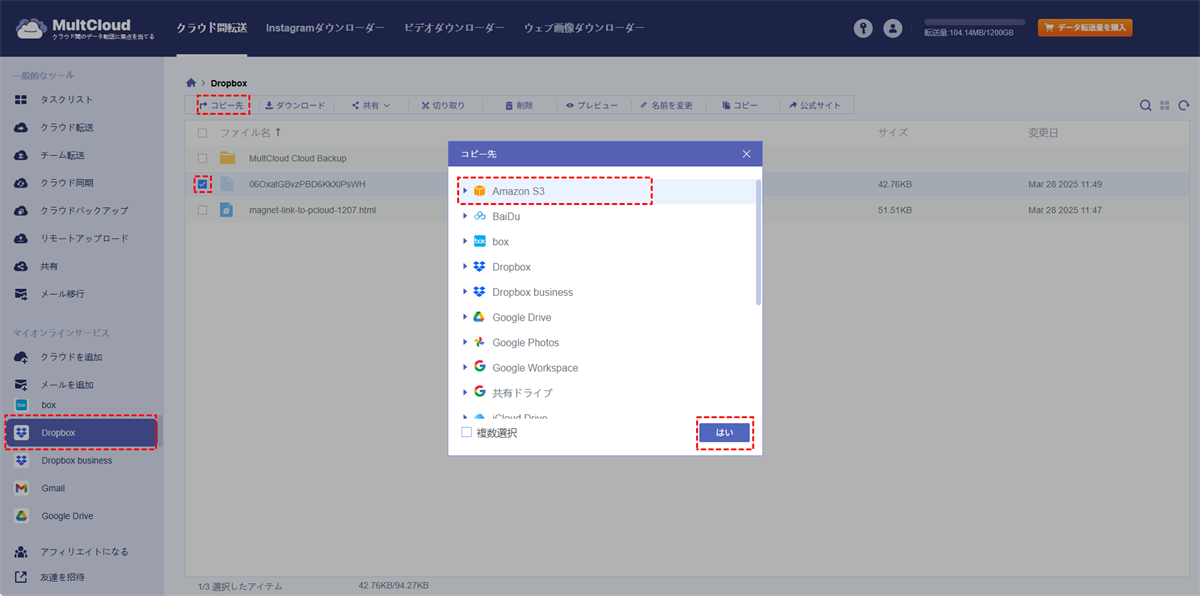Expand BaiDu in copy dialog

[x=465, y=216]
